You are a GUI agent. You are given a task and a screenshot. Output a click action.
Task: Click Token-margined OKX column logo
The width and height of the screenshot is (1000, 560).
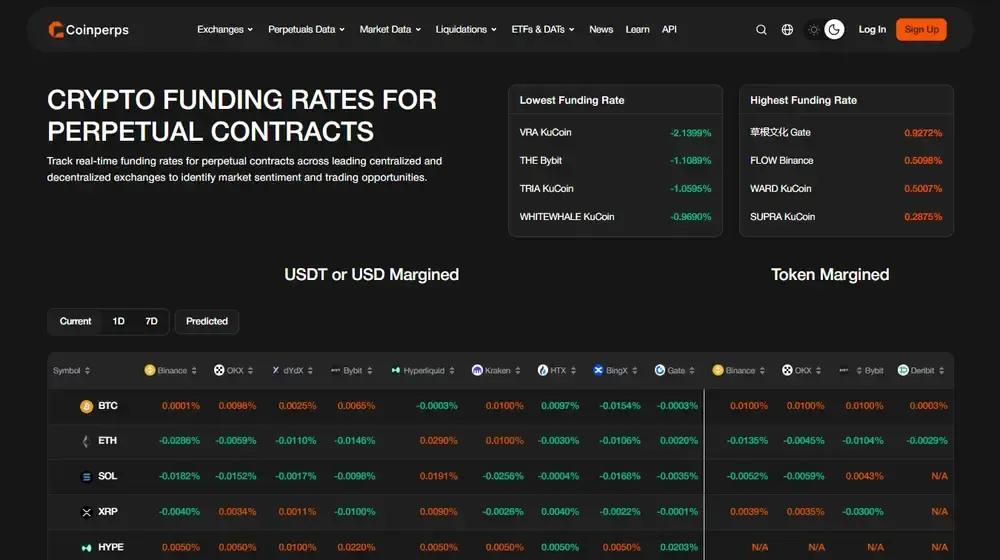787,370
